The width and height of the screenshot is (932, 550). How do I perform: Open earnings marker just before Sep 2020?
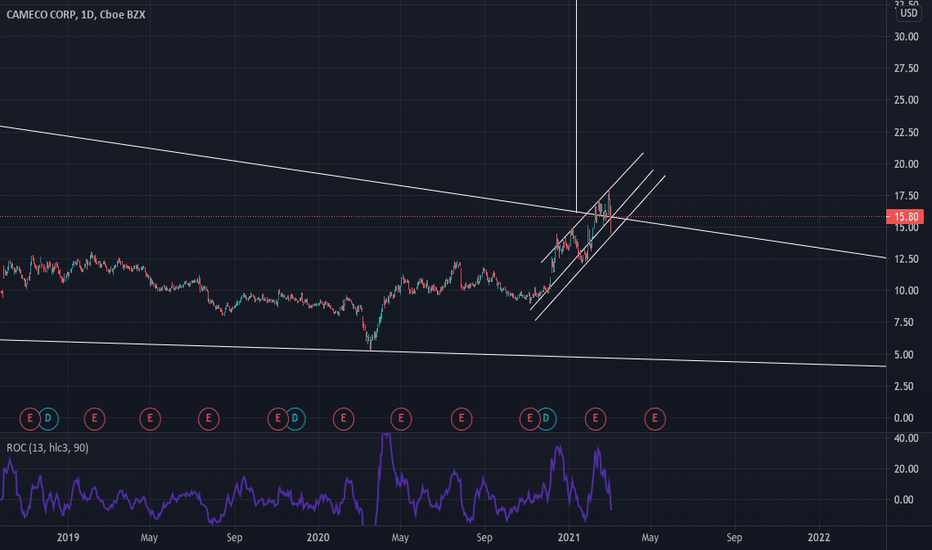tap(461, 419)
